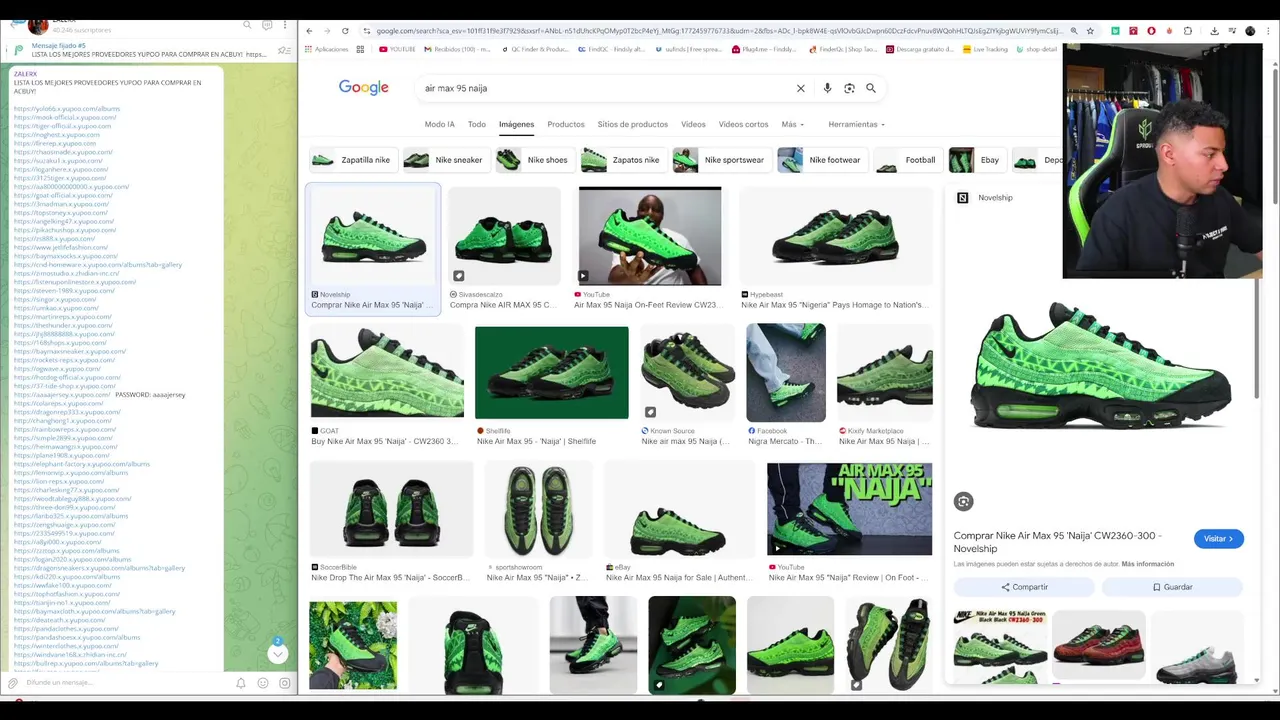This screenshot has height=720, width=1280.
Task: Show pinned messages list in Telegram
Action: pos(285,50)
